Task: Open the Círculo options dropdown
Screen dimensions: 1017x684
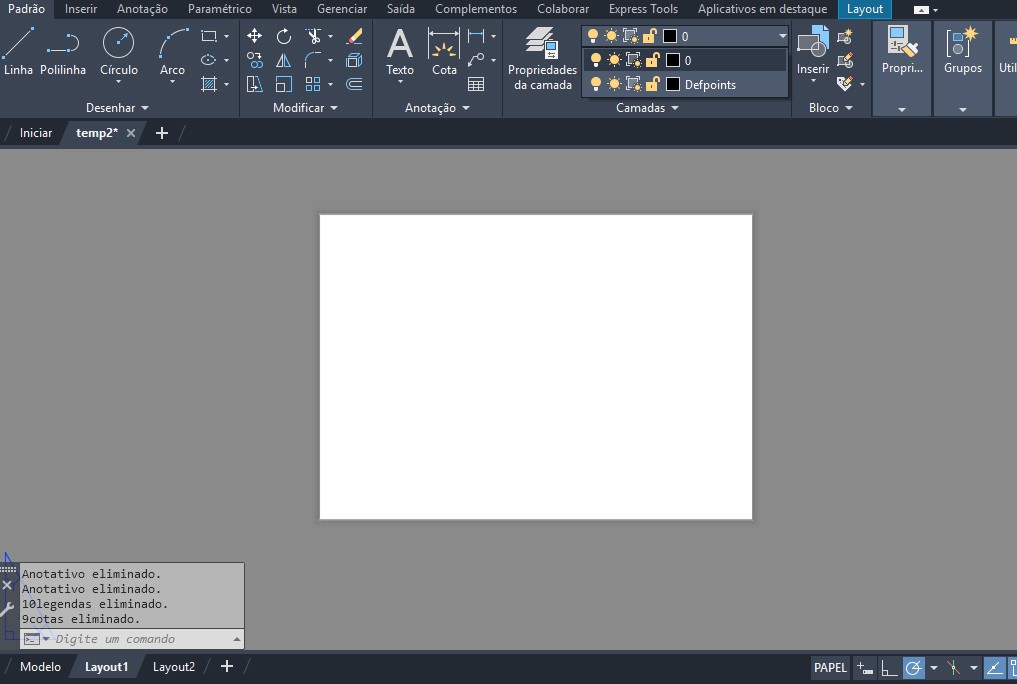Action: tap(119, 83)
